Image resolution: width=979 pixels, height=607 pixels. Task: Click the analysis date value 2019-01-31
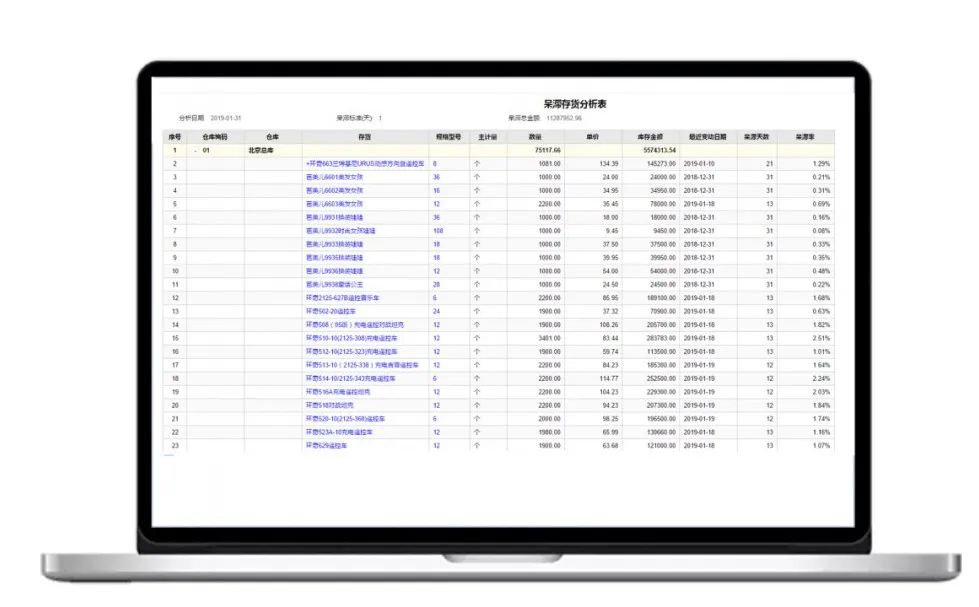click(x=226, y=118)
